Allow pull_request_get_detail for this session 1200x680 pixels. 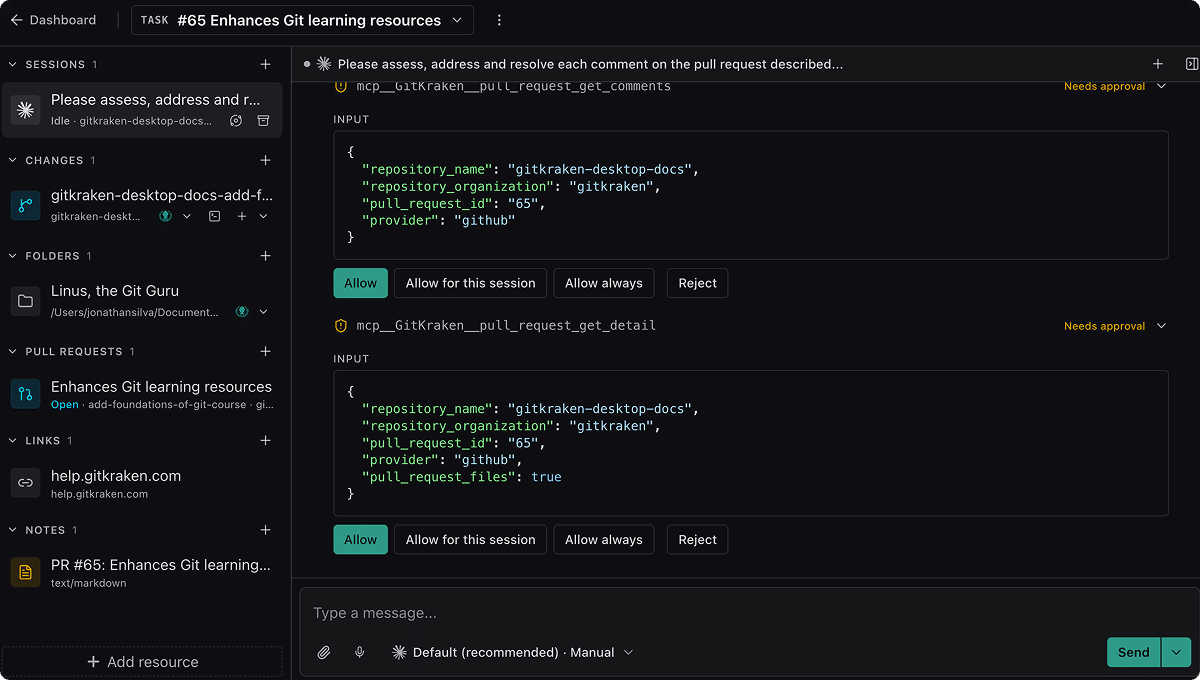click(x=471, y=540)
